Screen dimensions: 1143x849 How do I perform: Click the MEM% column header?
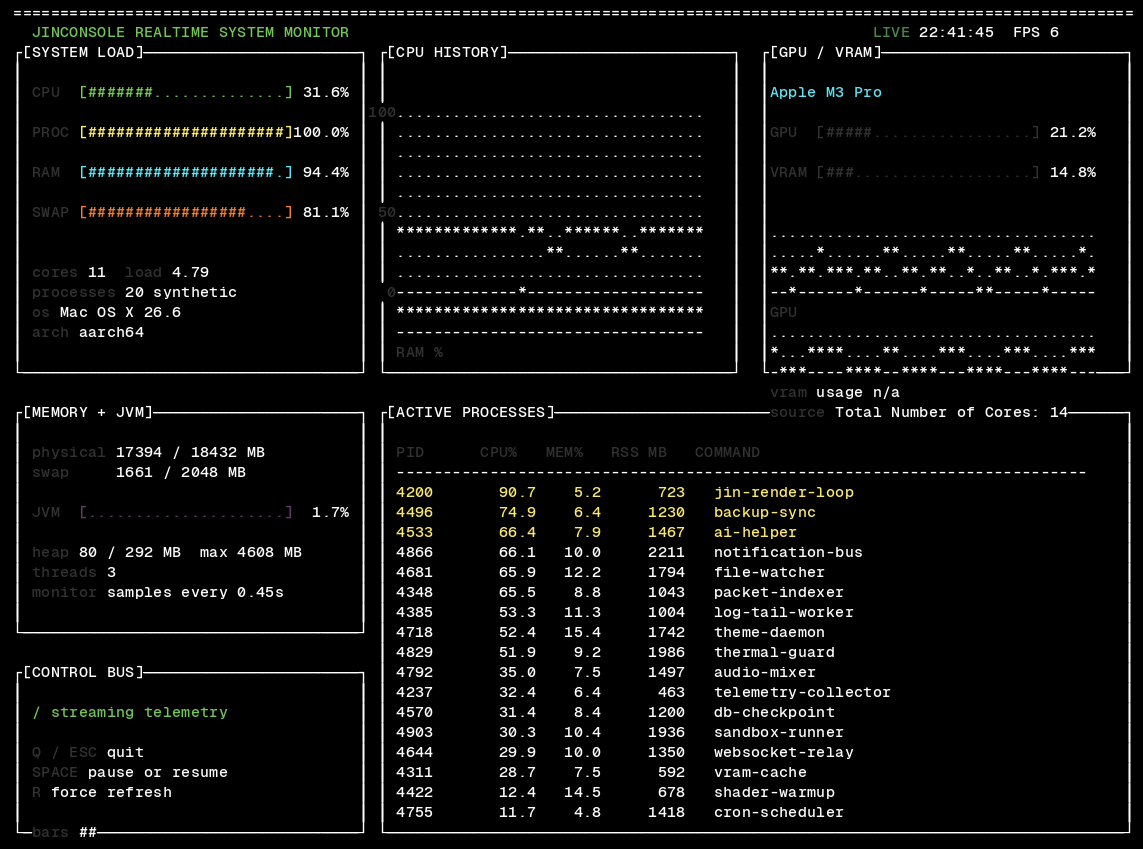tap(564, 453)
